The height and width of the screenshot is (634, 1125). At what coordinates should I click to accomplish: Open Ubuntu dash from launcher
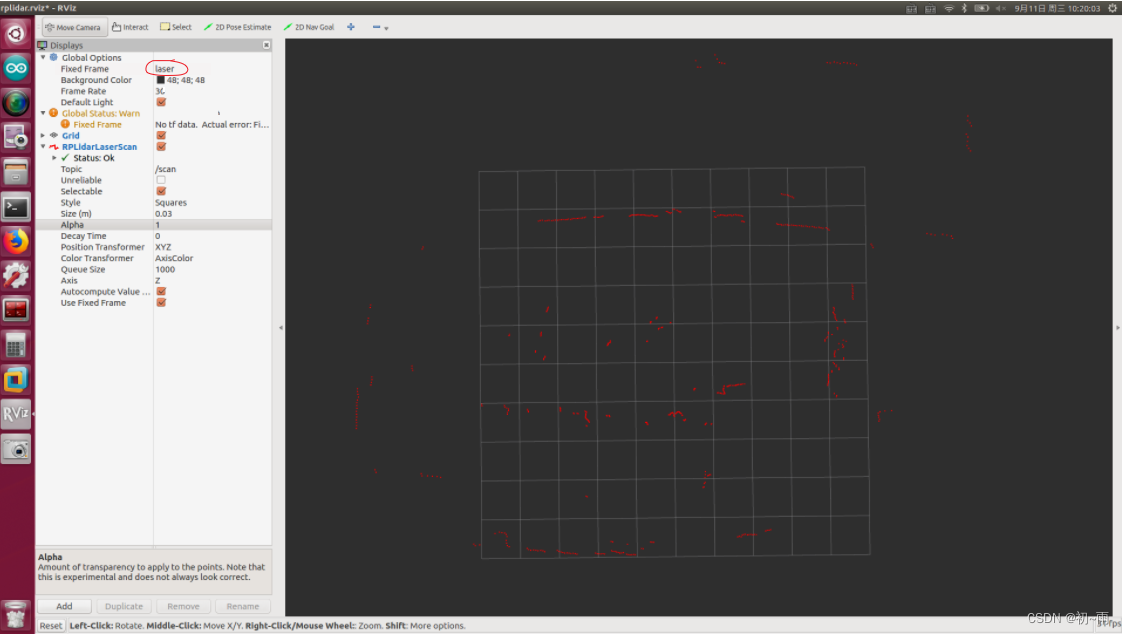16,34
